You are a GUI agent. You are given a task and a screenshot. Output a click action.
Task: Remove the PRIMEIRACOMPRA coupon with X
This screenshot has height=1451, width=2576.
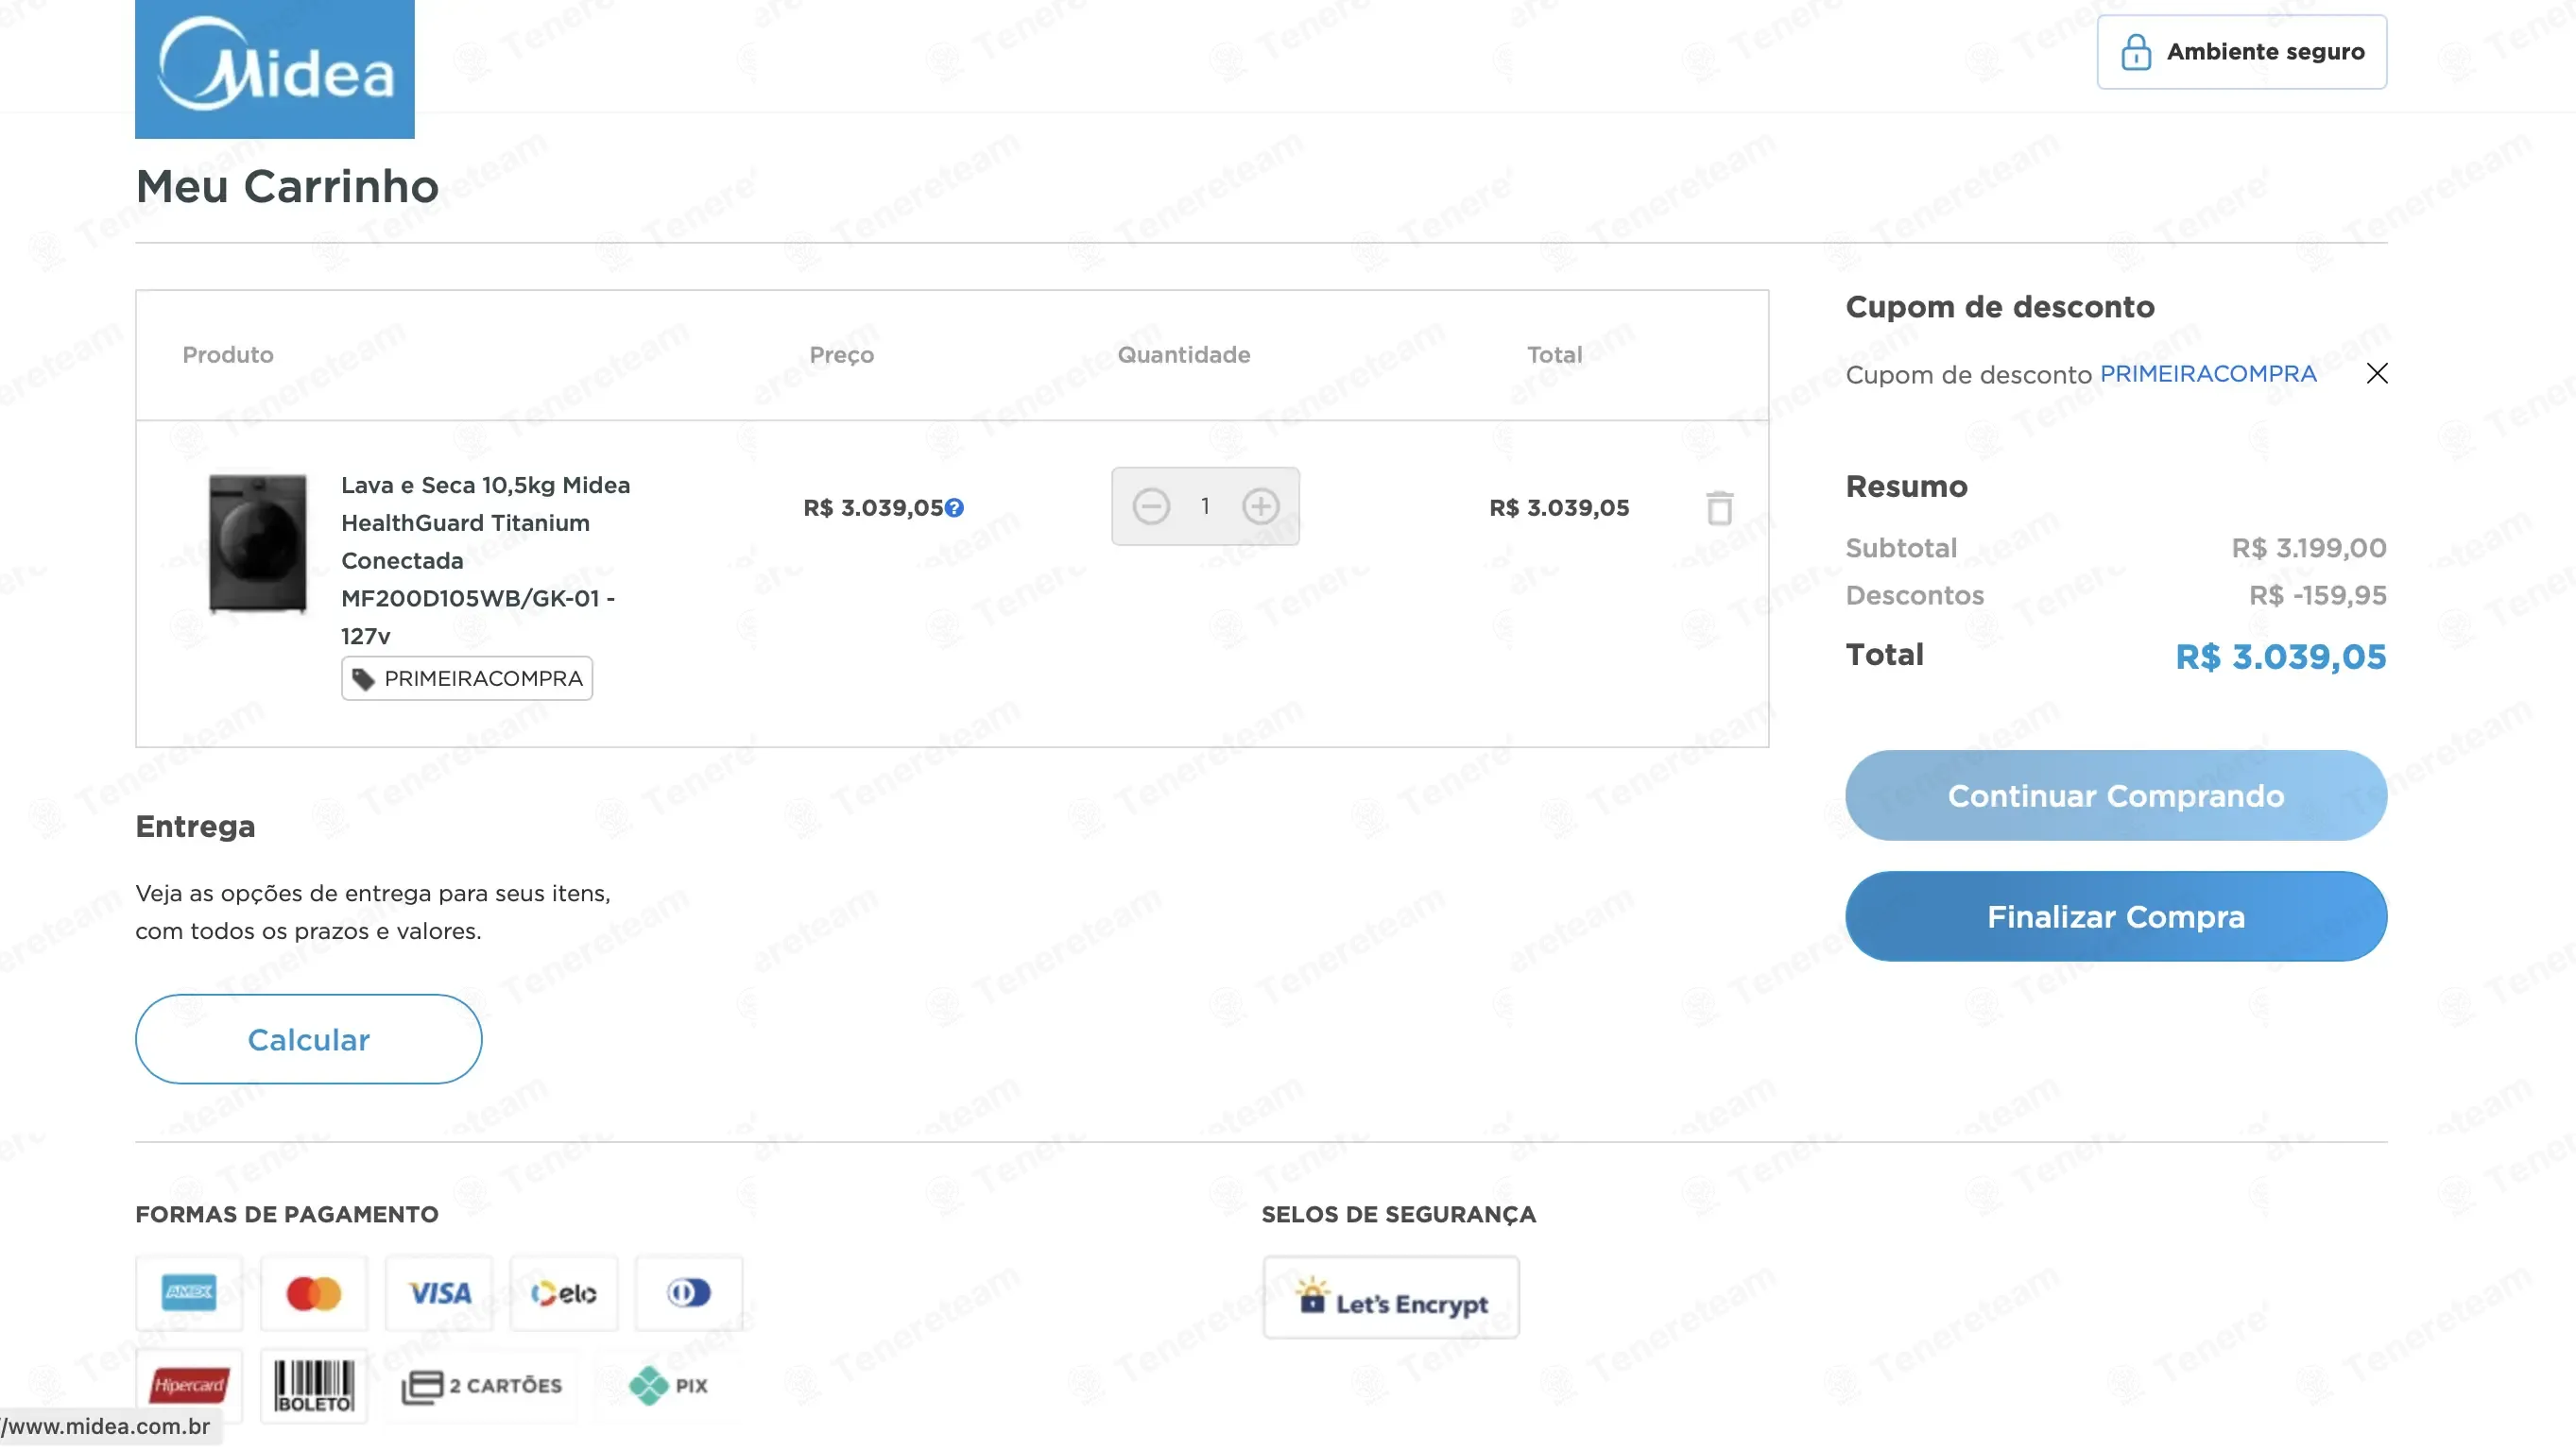coord(2377,374)
